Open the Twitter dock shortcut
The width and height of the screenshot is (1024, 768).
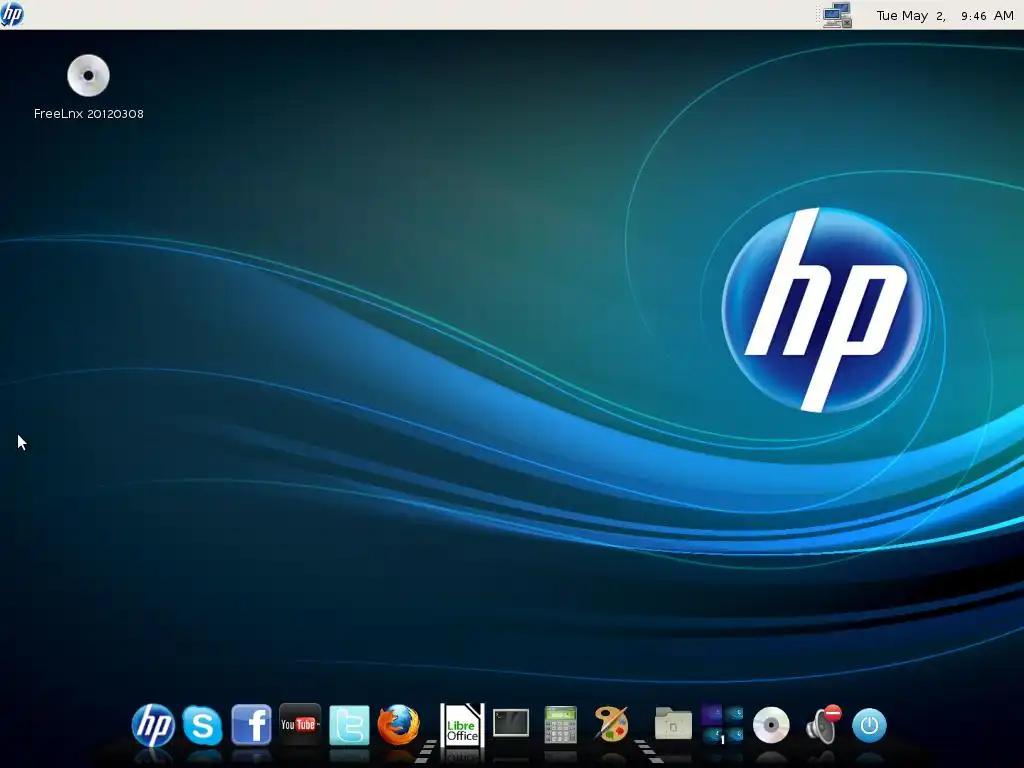pos(349,725)
